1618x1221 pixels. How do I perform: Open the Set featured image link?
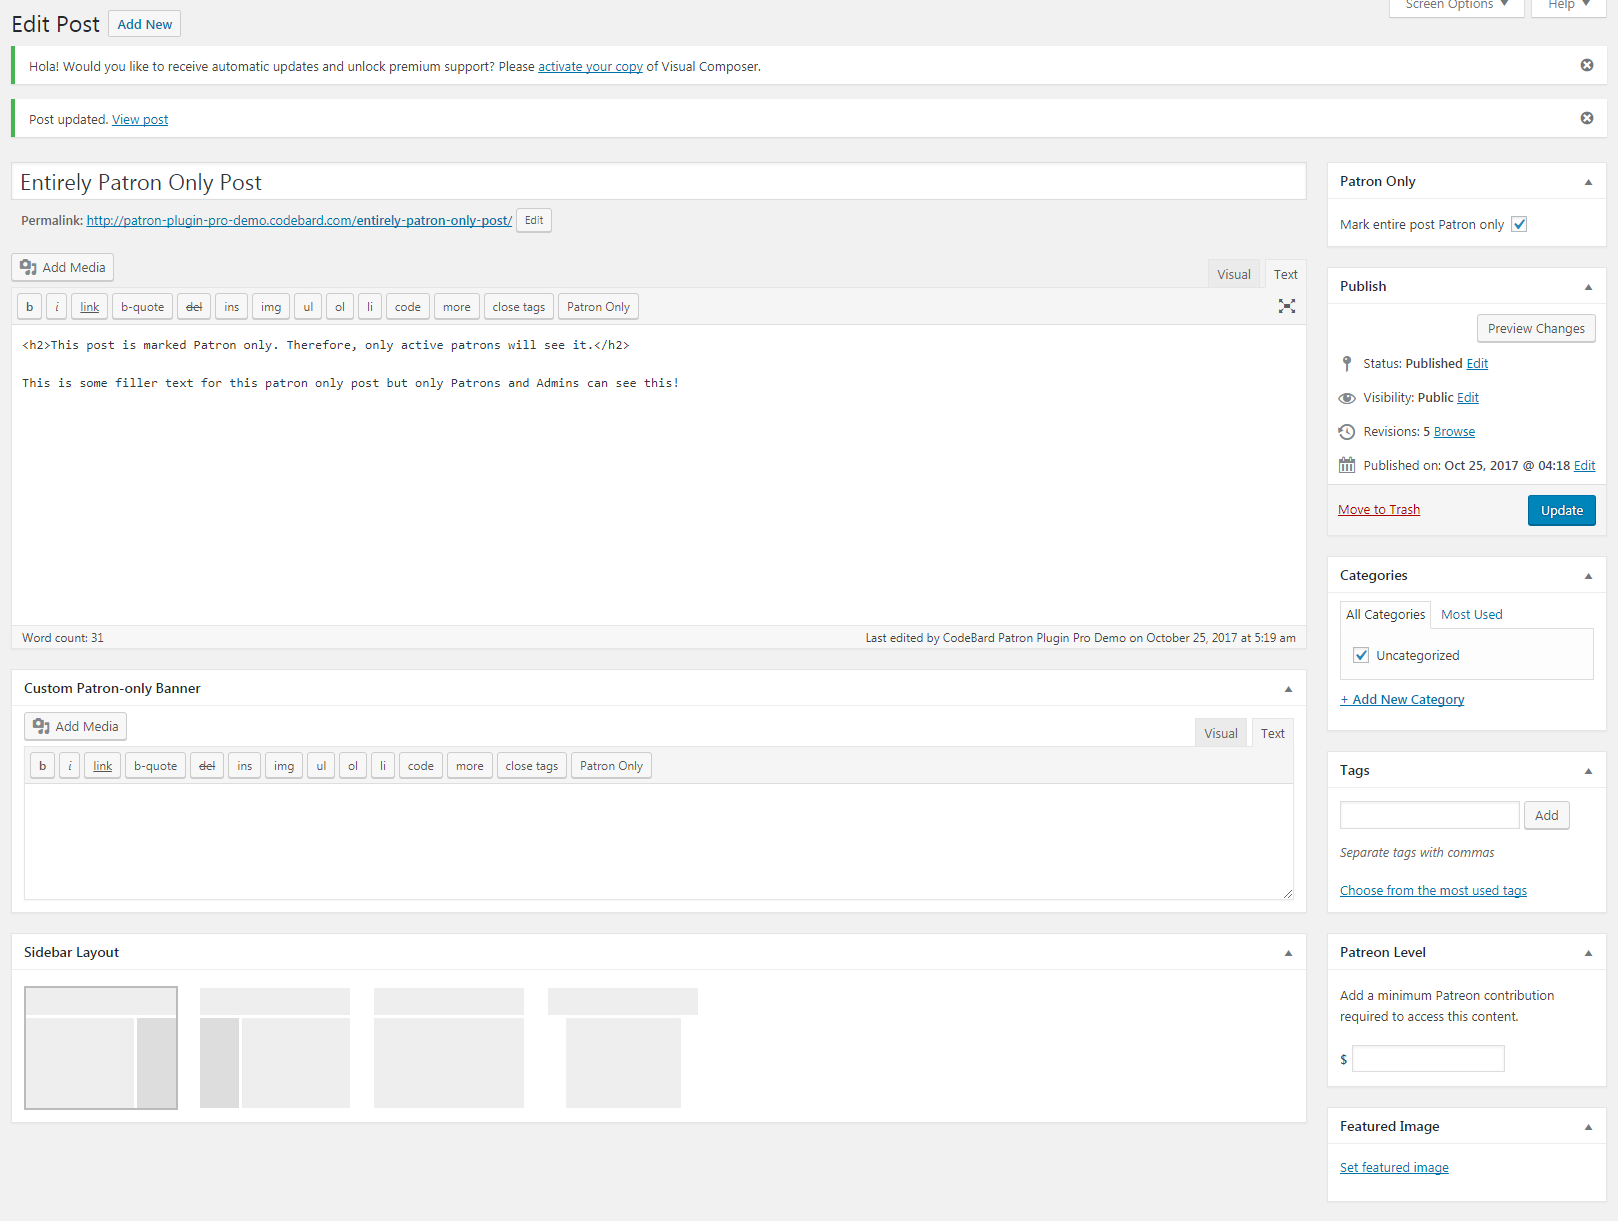coord(1393,1167)
